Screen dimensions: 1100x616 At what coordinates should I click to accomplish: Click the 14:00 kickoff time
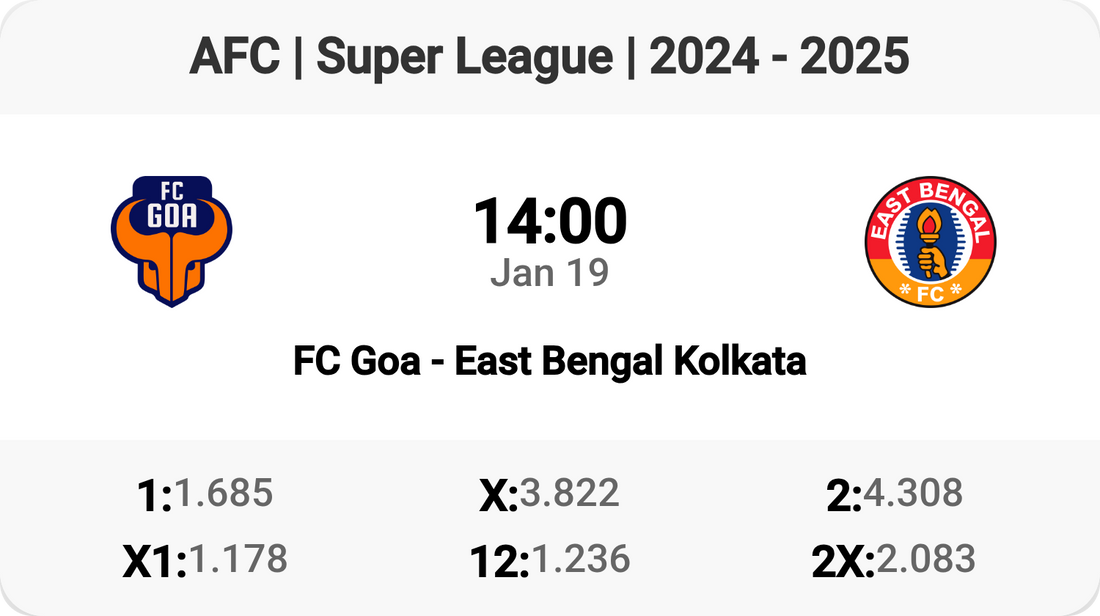[x=550, y=221]
